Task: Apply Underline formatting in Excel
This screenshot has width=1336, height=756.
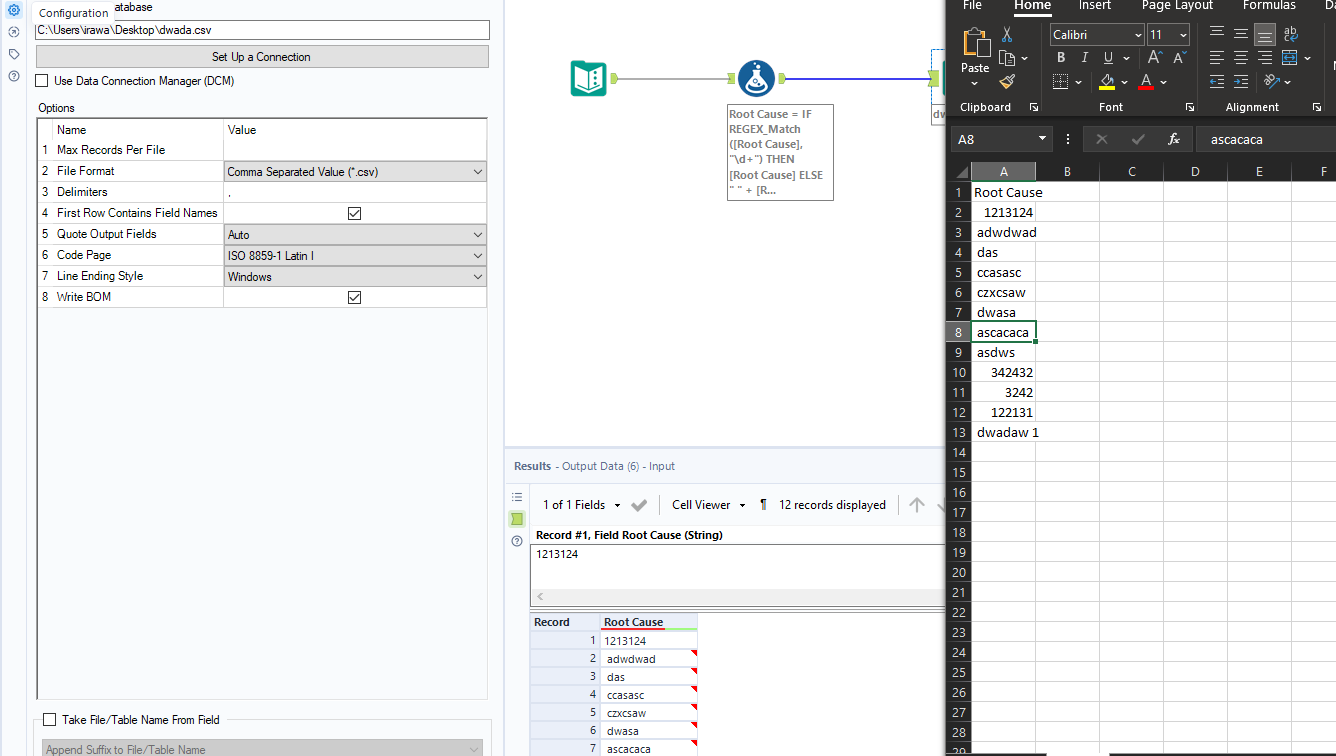Action: 1107,57
